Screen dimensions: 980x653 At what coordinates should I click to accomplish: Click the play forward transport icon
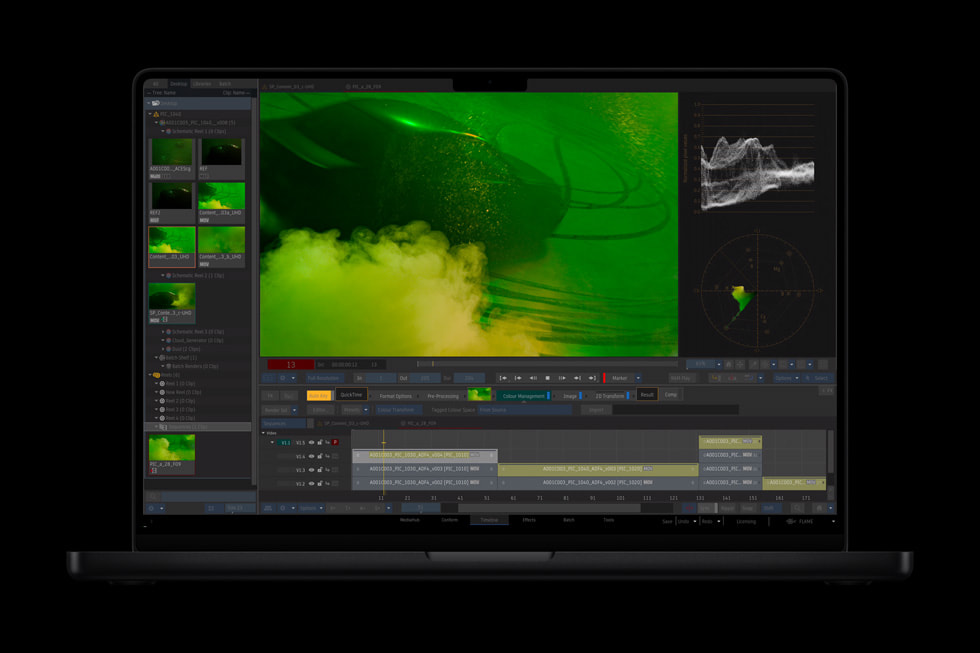click(x=563, y=378)
